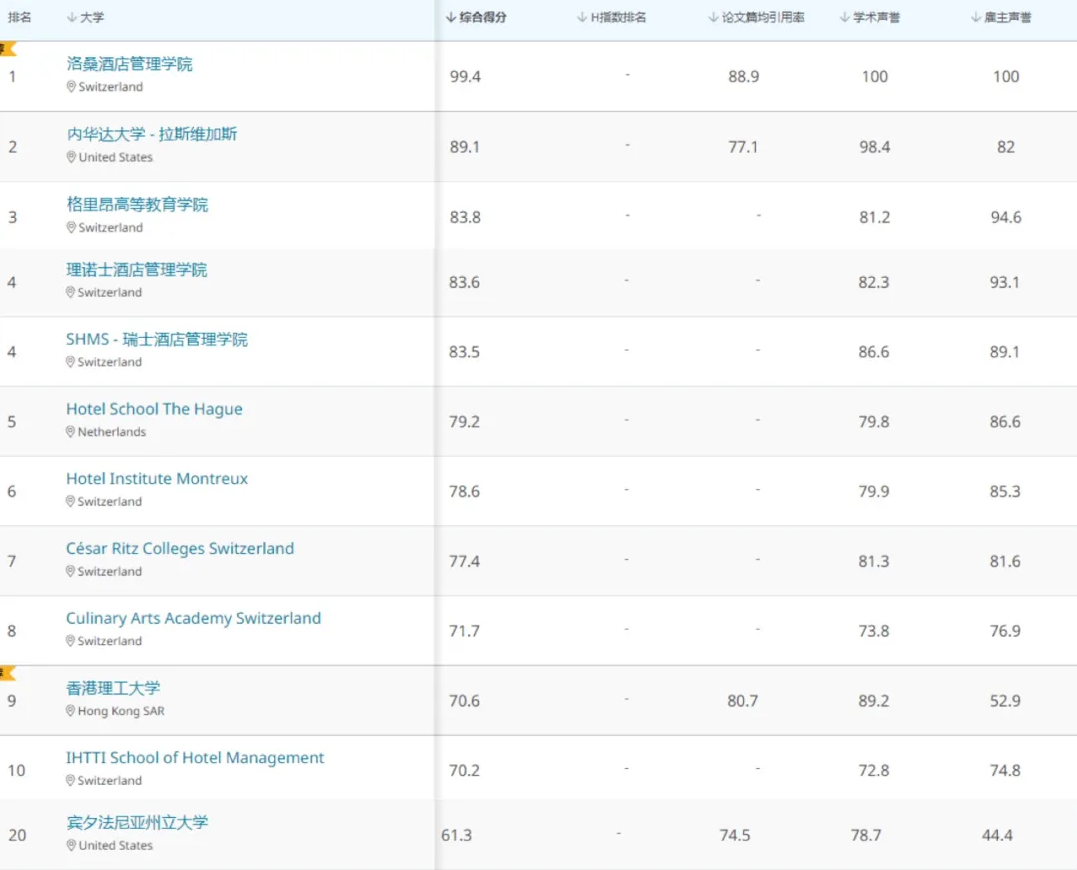Sort by 大学 column header
The width and height of the screenshot is (1077, 870).
[85, 17]
